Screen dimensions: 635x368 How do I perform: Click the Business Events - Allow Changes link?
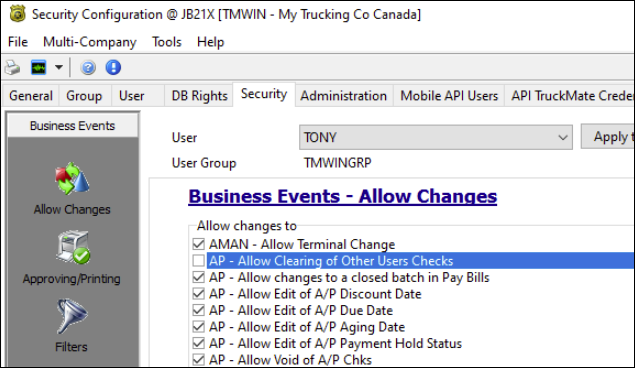[x=343, y=196]
